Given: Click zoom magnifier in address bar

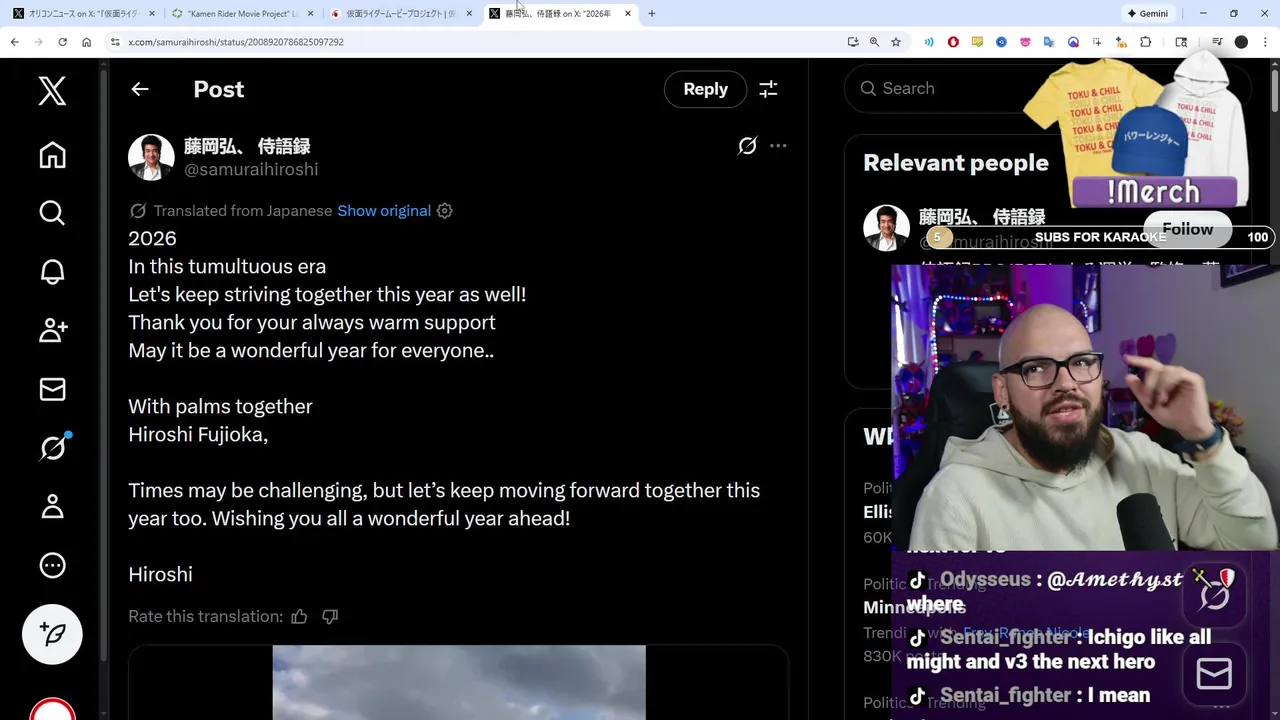Looking at the screenshot, I should (x=874, y=42).
